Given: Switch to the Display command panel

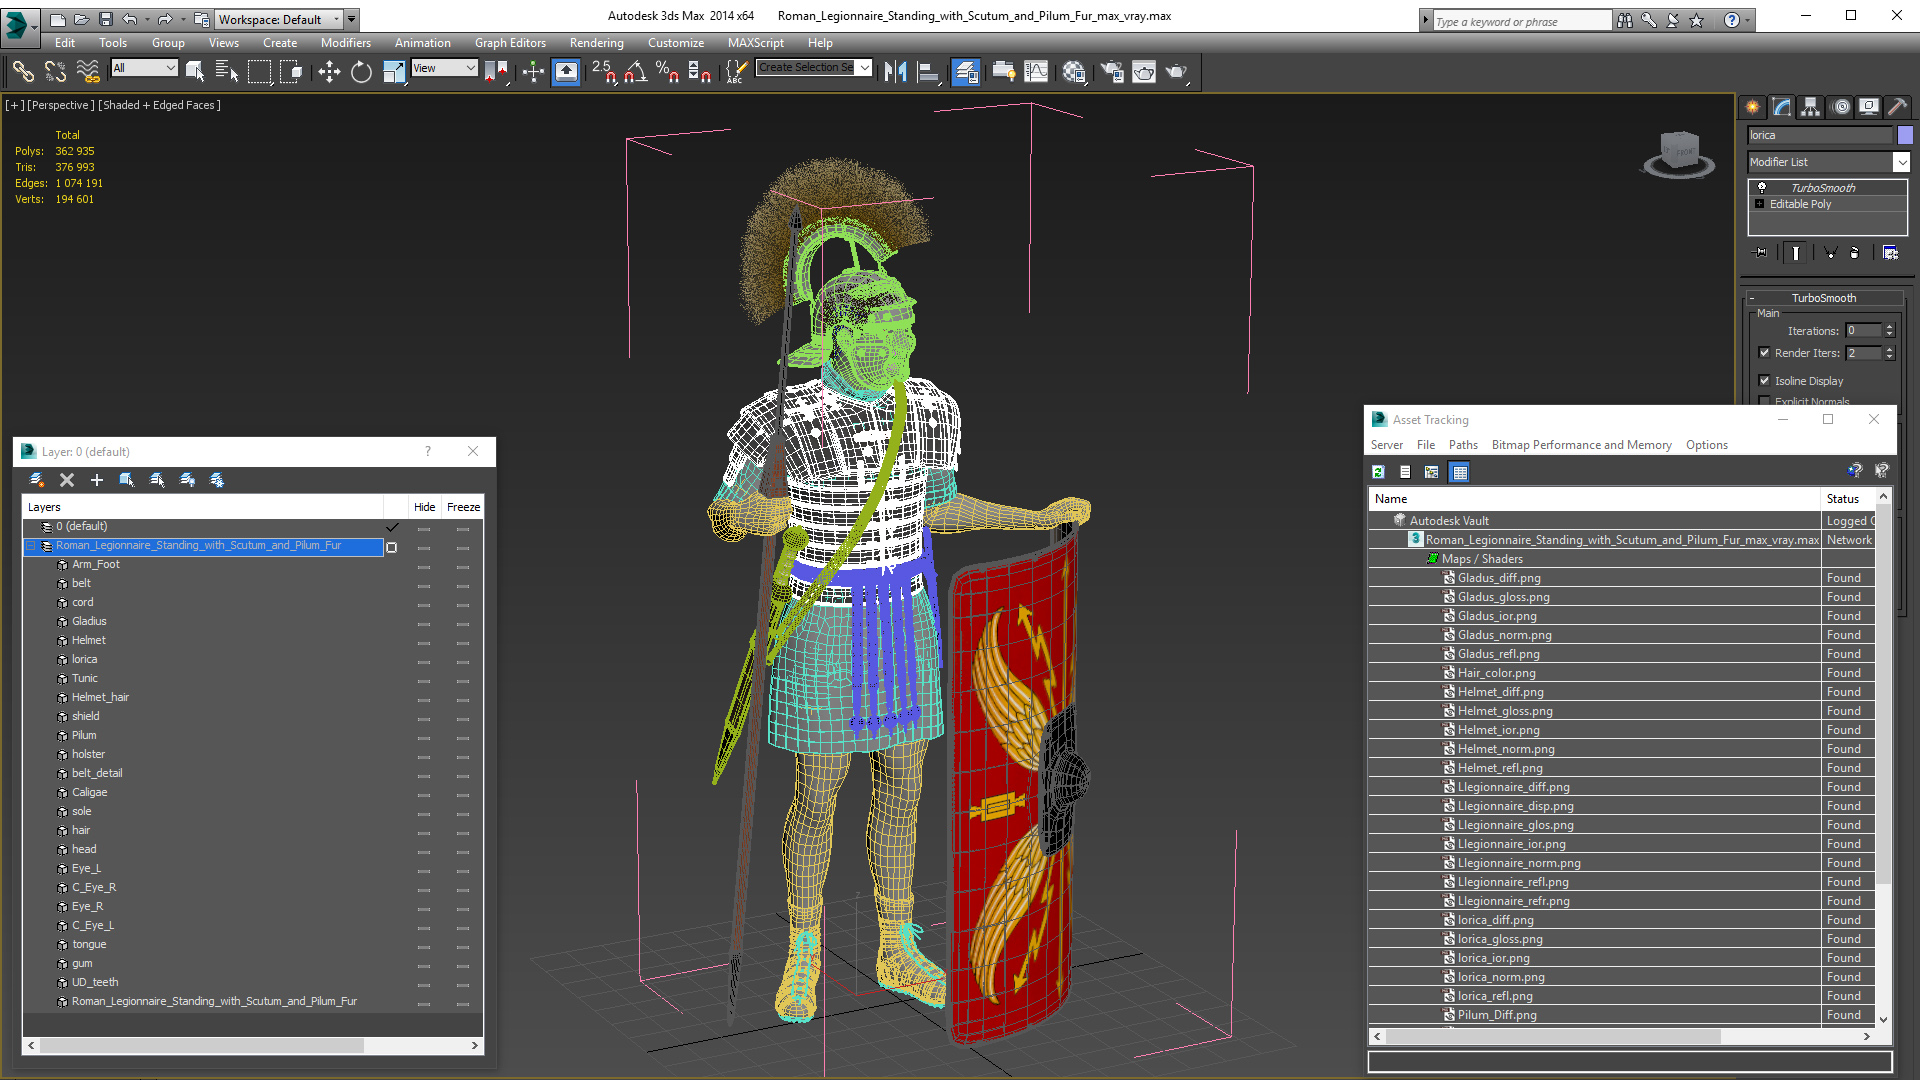Looking at the screenshot, I should pos(1869,107).
